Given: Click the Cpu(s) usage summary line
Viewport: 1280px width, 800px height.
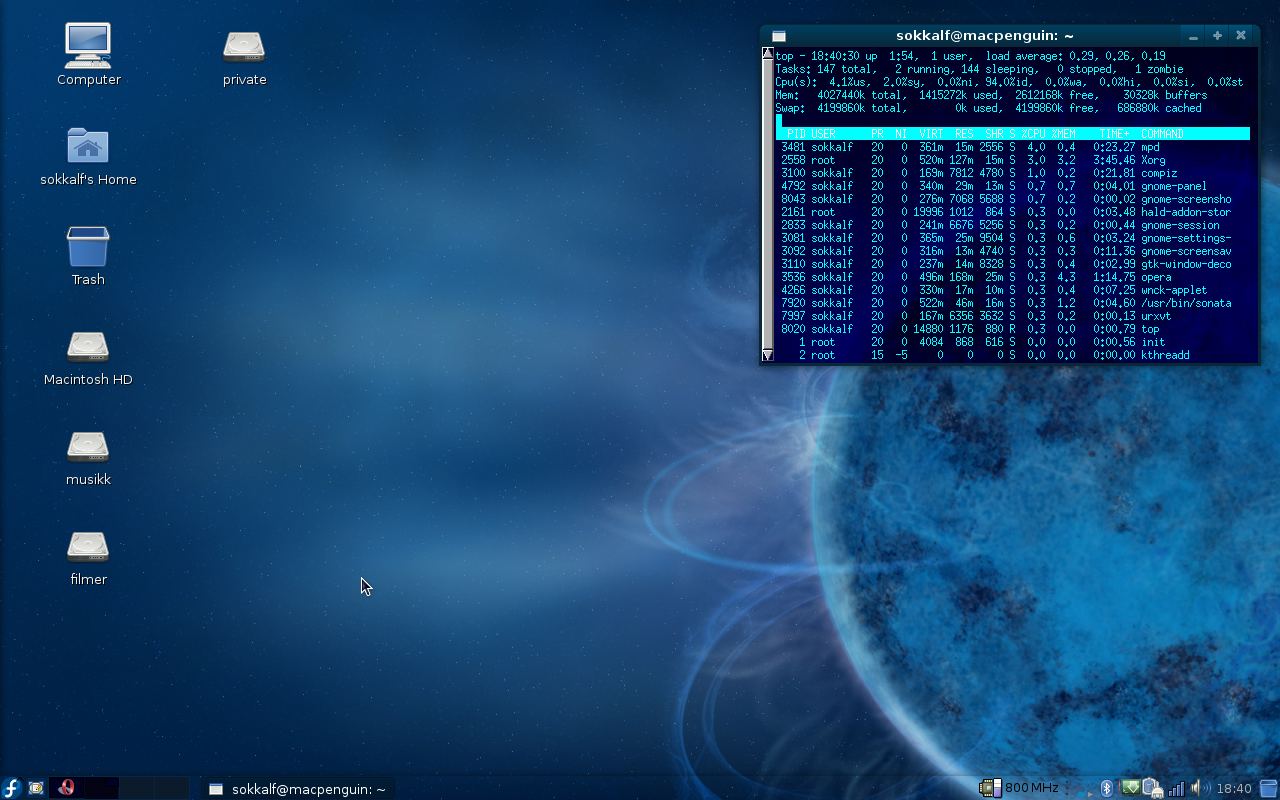Looking at the screenshot, I should click(1010, 82).
